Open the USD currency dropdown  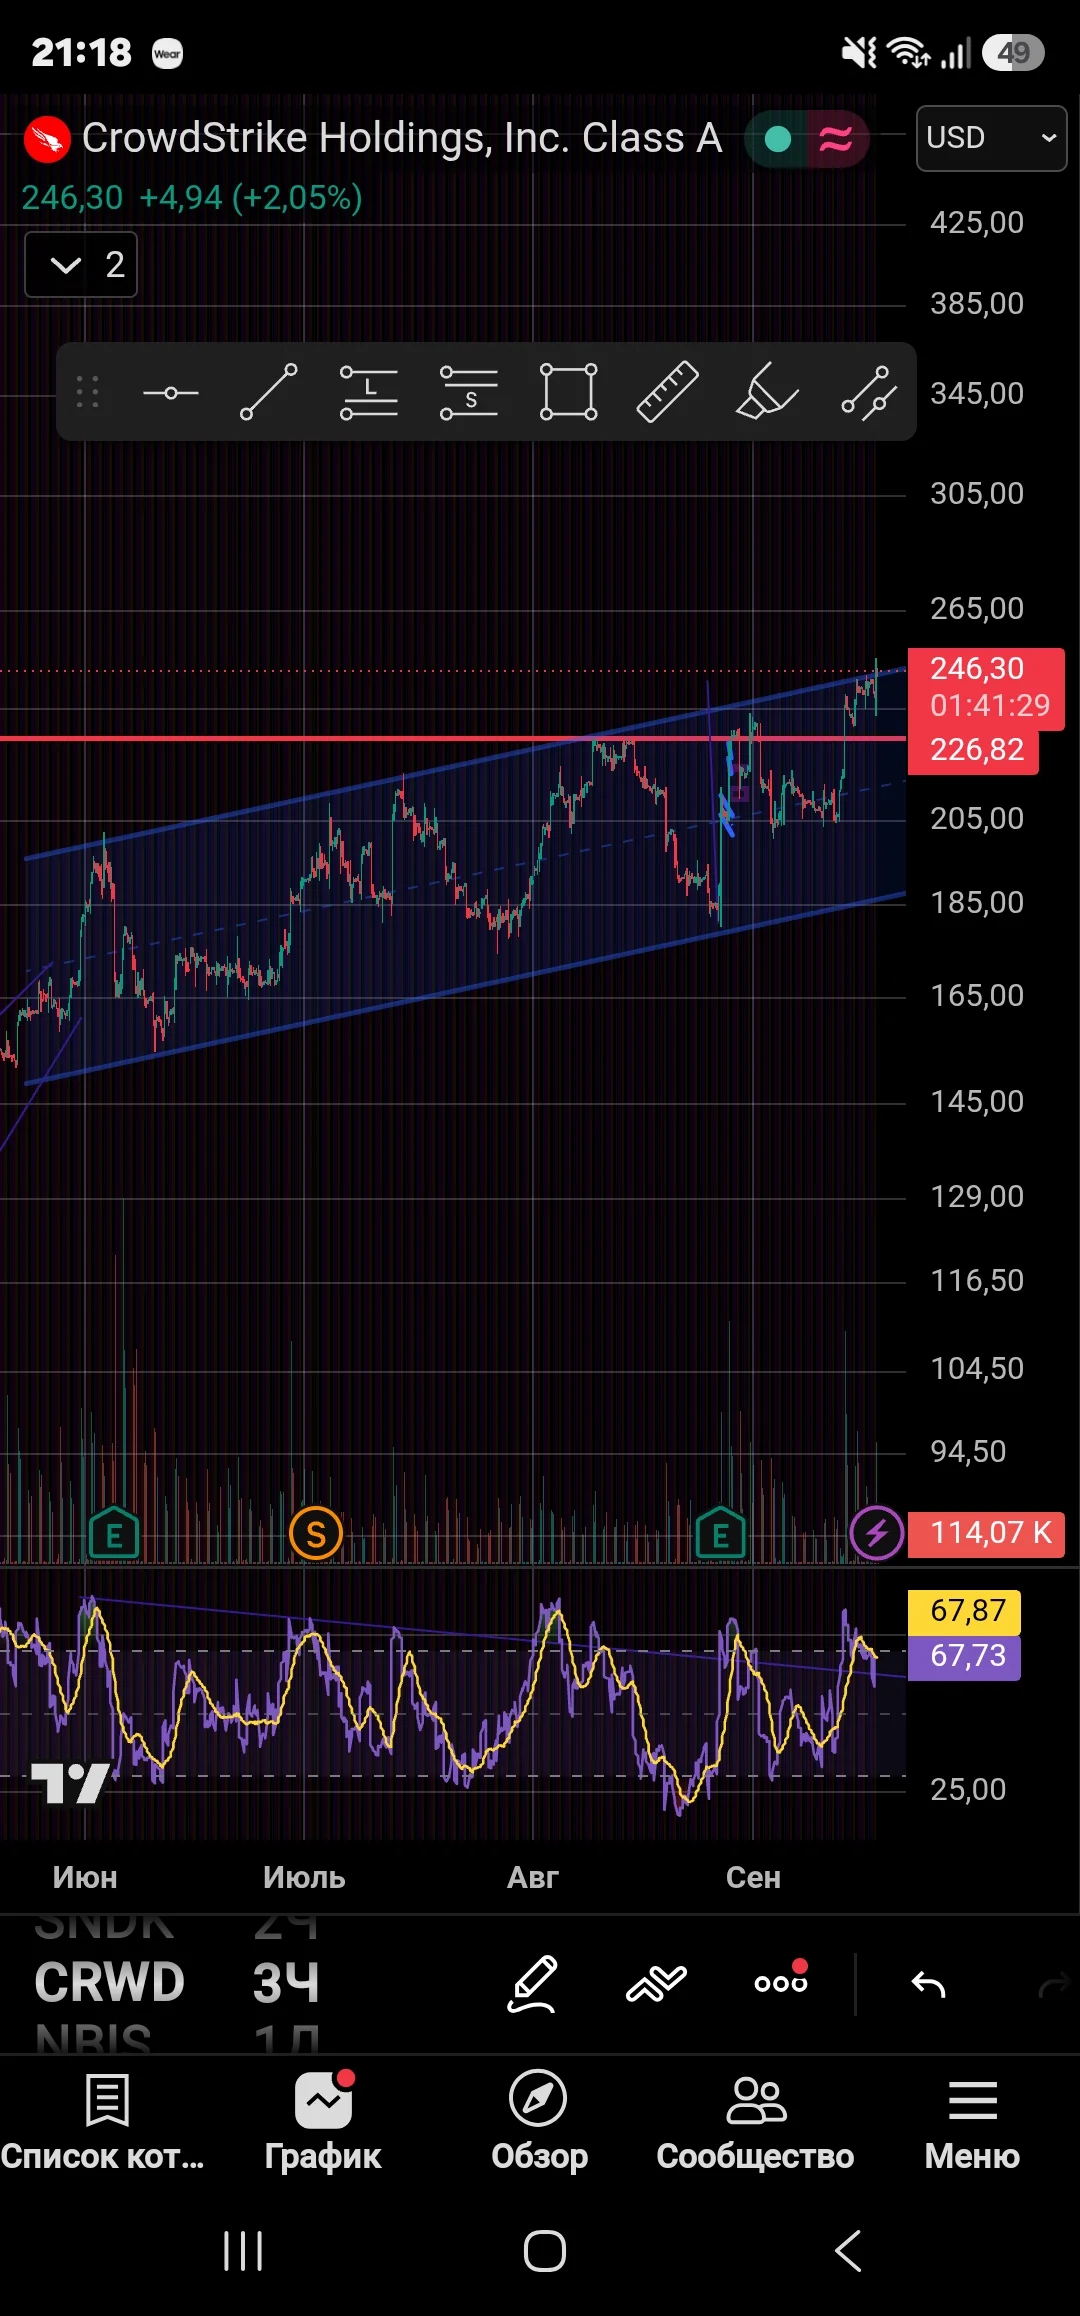click(991, 138)
